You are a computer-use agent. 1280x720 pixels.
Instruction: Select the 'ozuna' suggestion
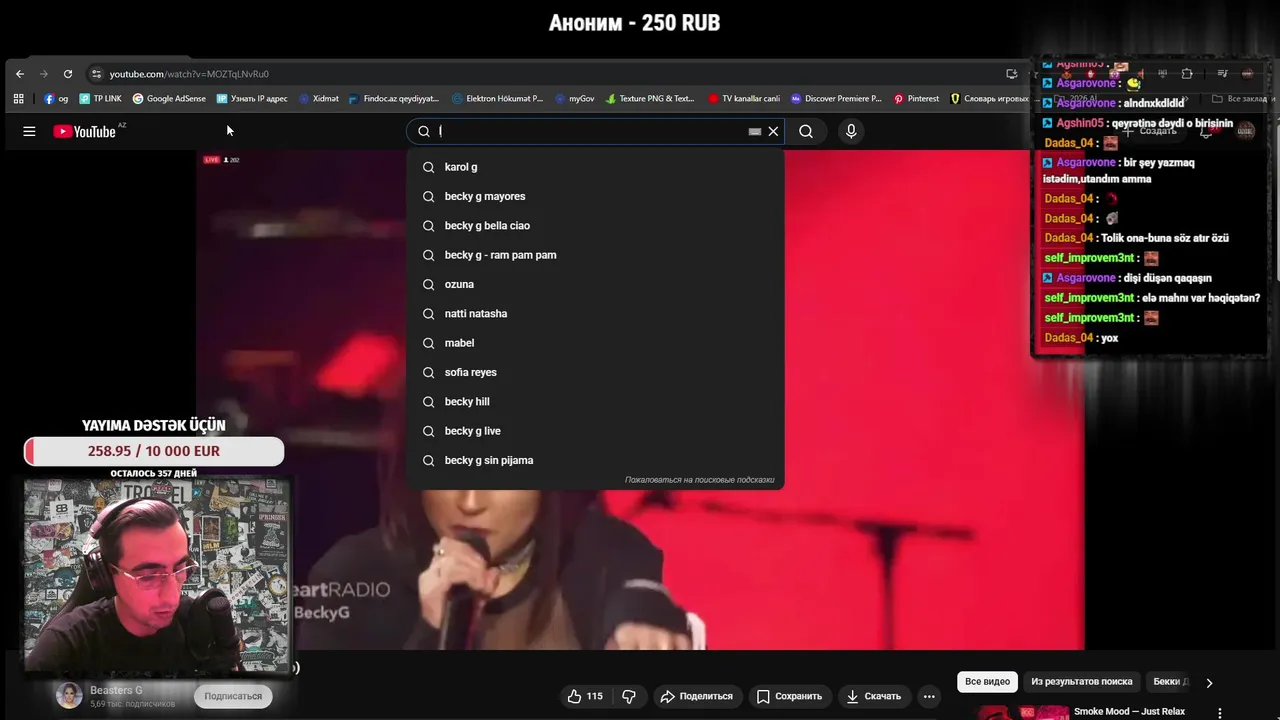[596, 284]
